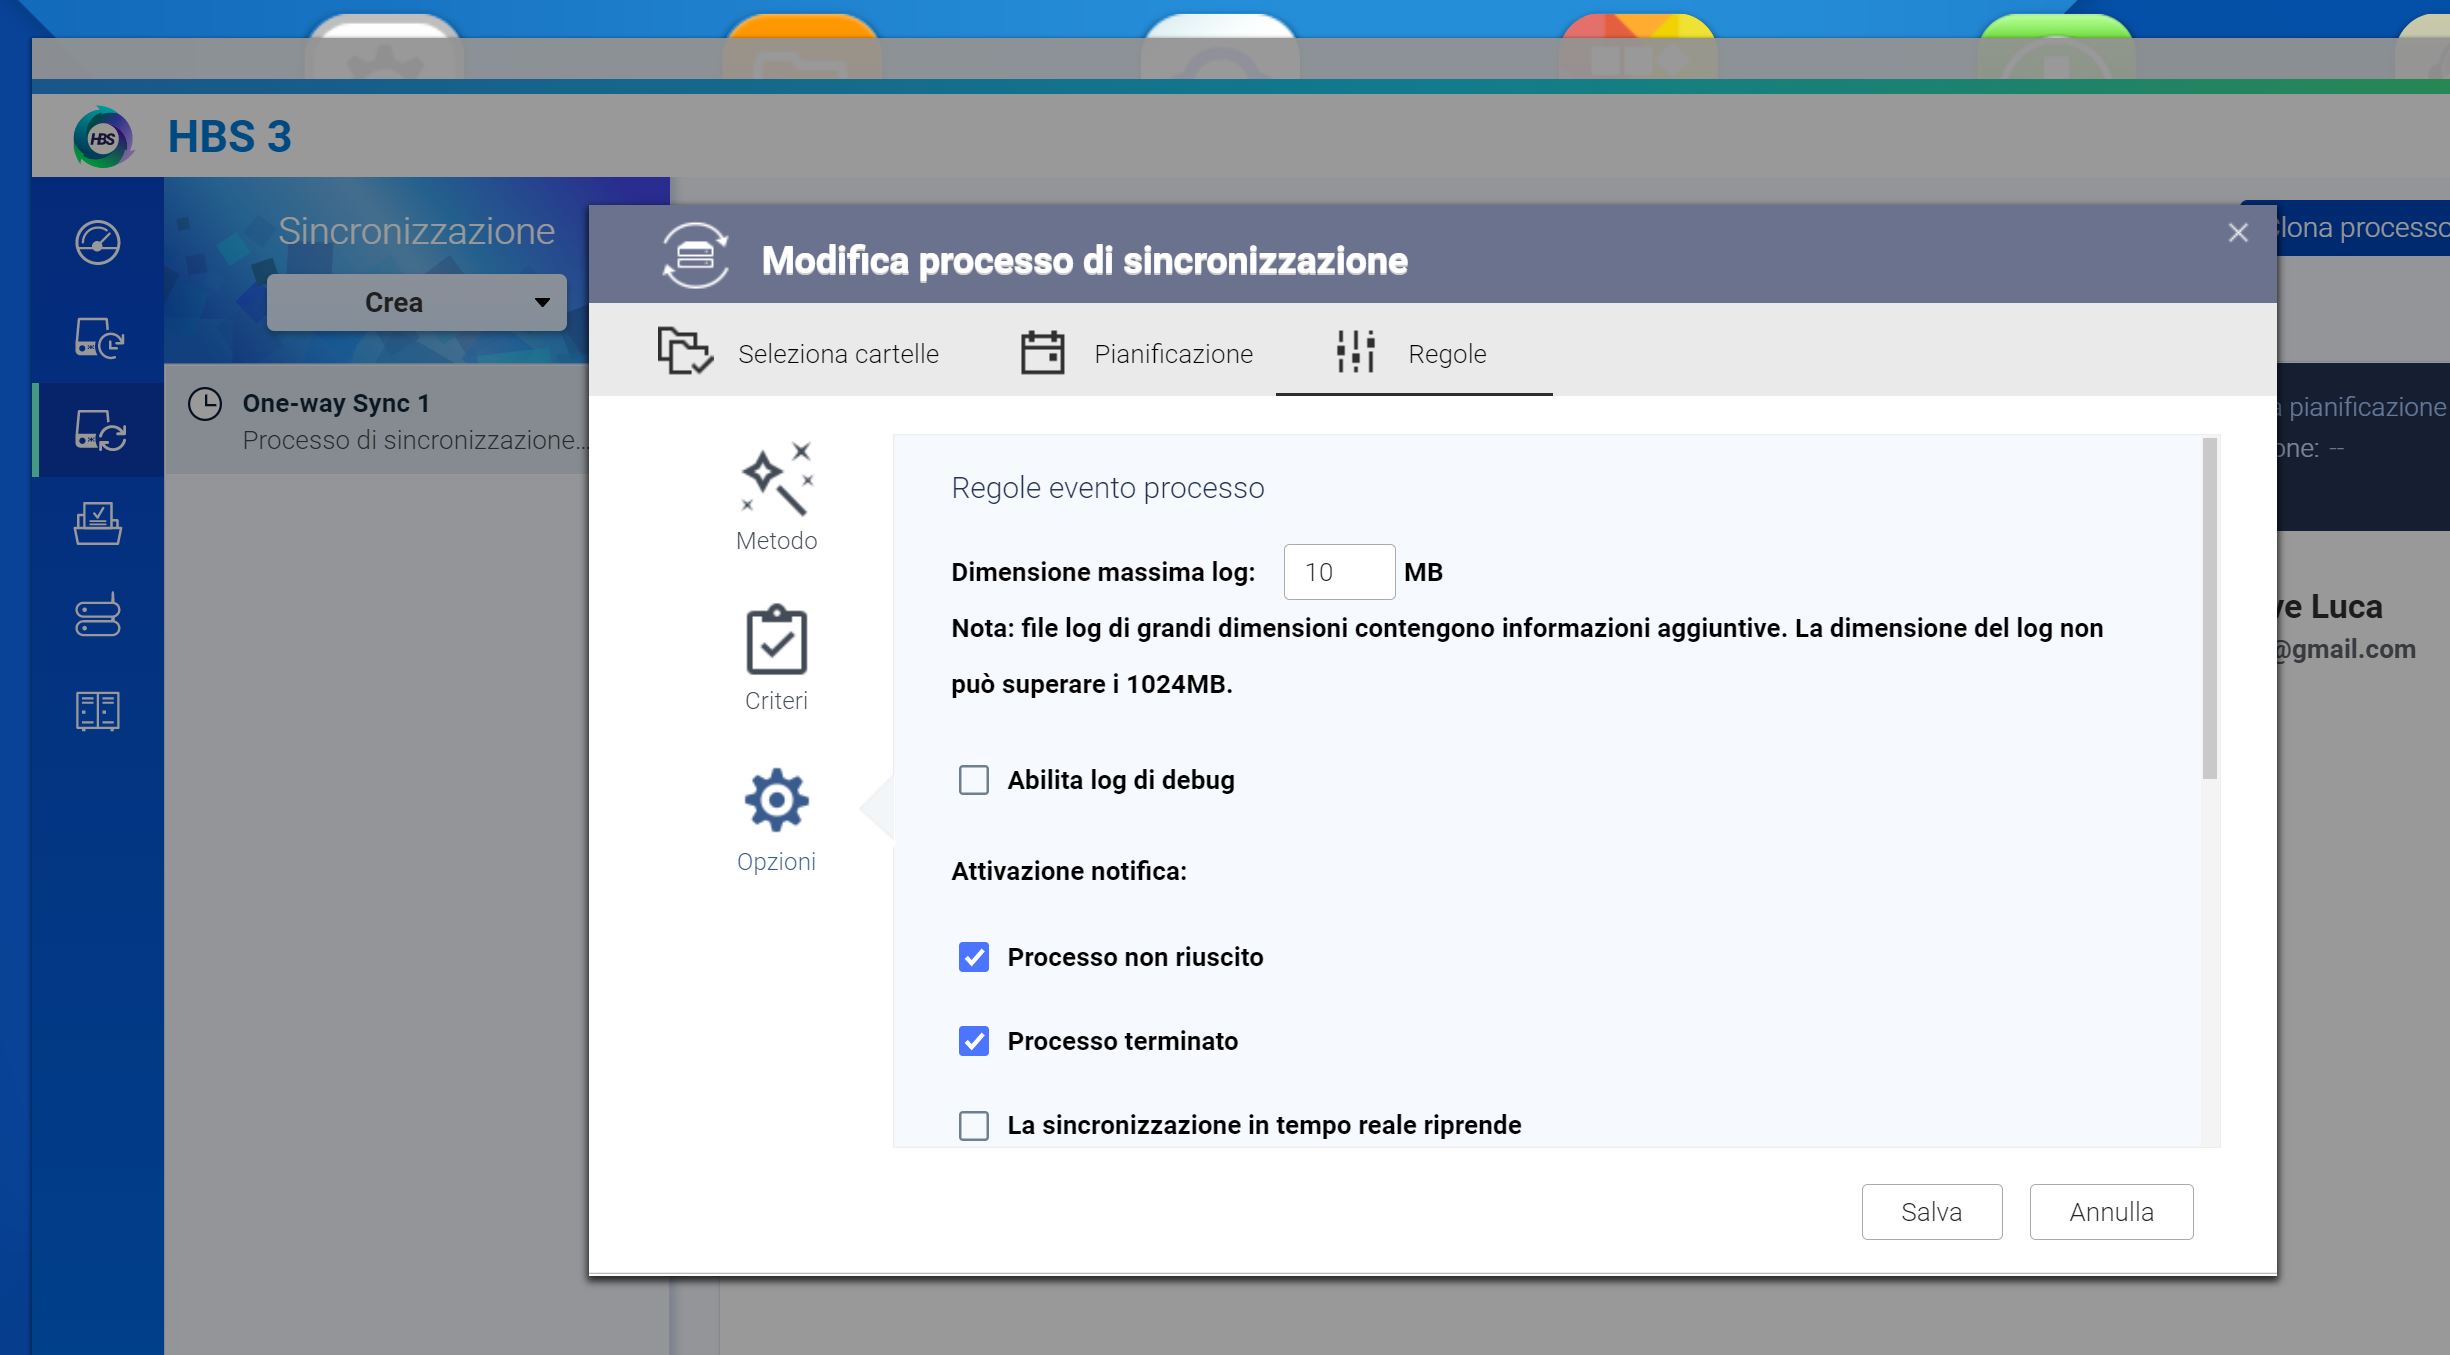Click the rules panel vertical scrollbar
This screenshot has width=2450, height=1355.
(x=2209, y=610)
